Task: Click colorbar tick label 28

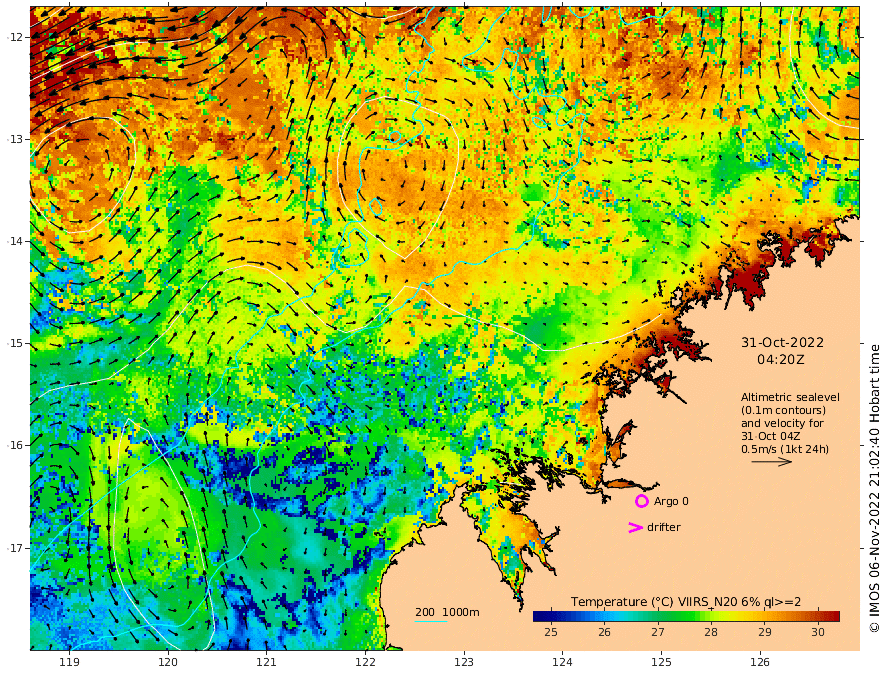Action: (x=711, y=632)
